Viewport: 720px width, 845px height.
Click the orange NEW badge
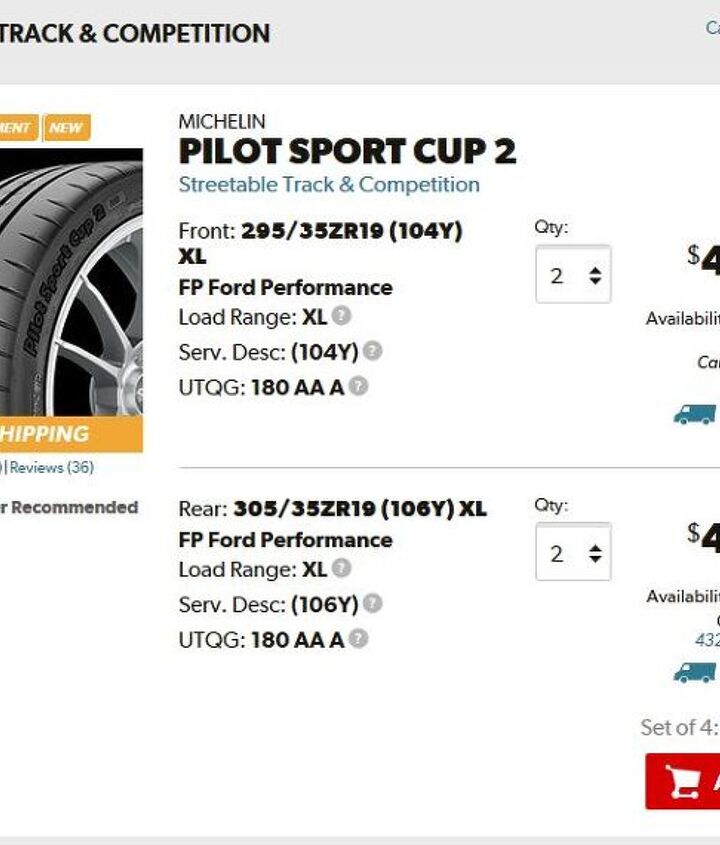[x=67, y=128]
